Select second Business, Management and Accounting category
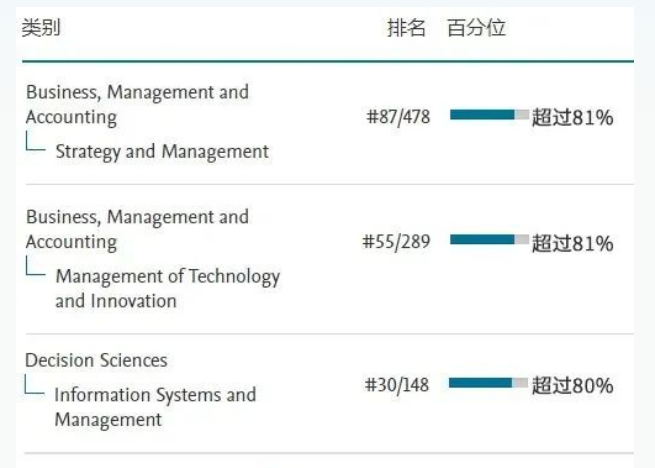This screenshot has height=468, width=655. coord(137,229)
